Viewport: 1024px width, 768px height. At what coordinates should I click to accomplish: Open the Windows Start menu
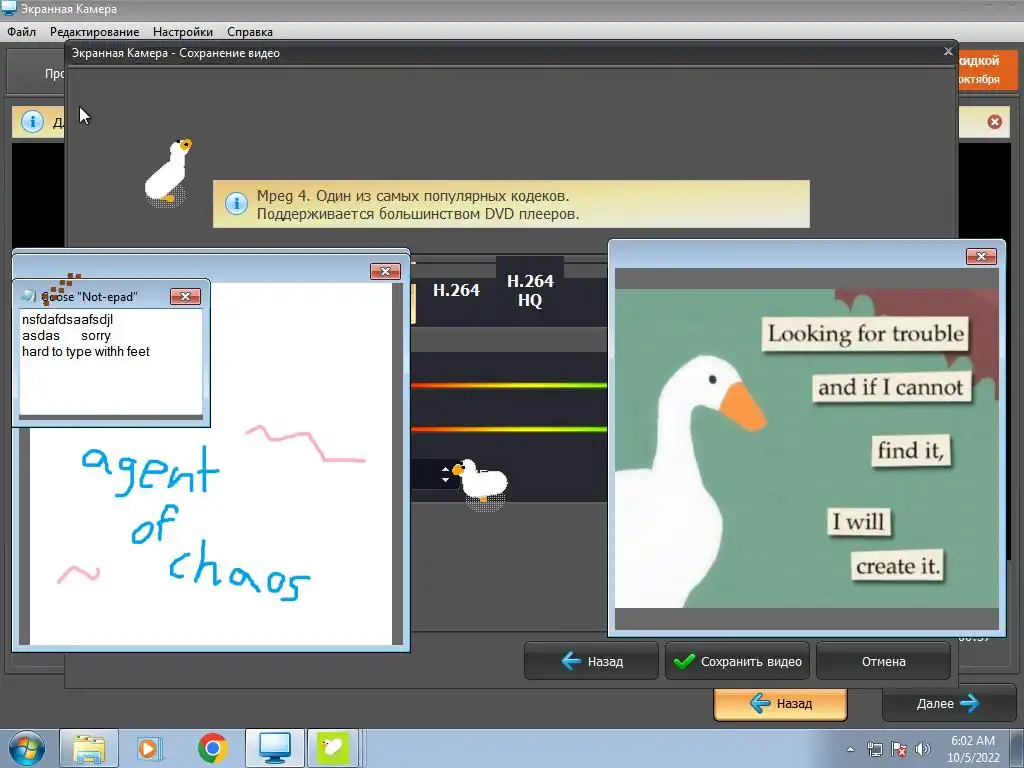(26, 748)
